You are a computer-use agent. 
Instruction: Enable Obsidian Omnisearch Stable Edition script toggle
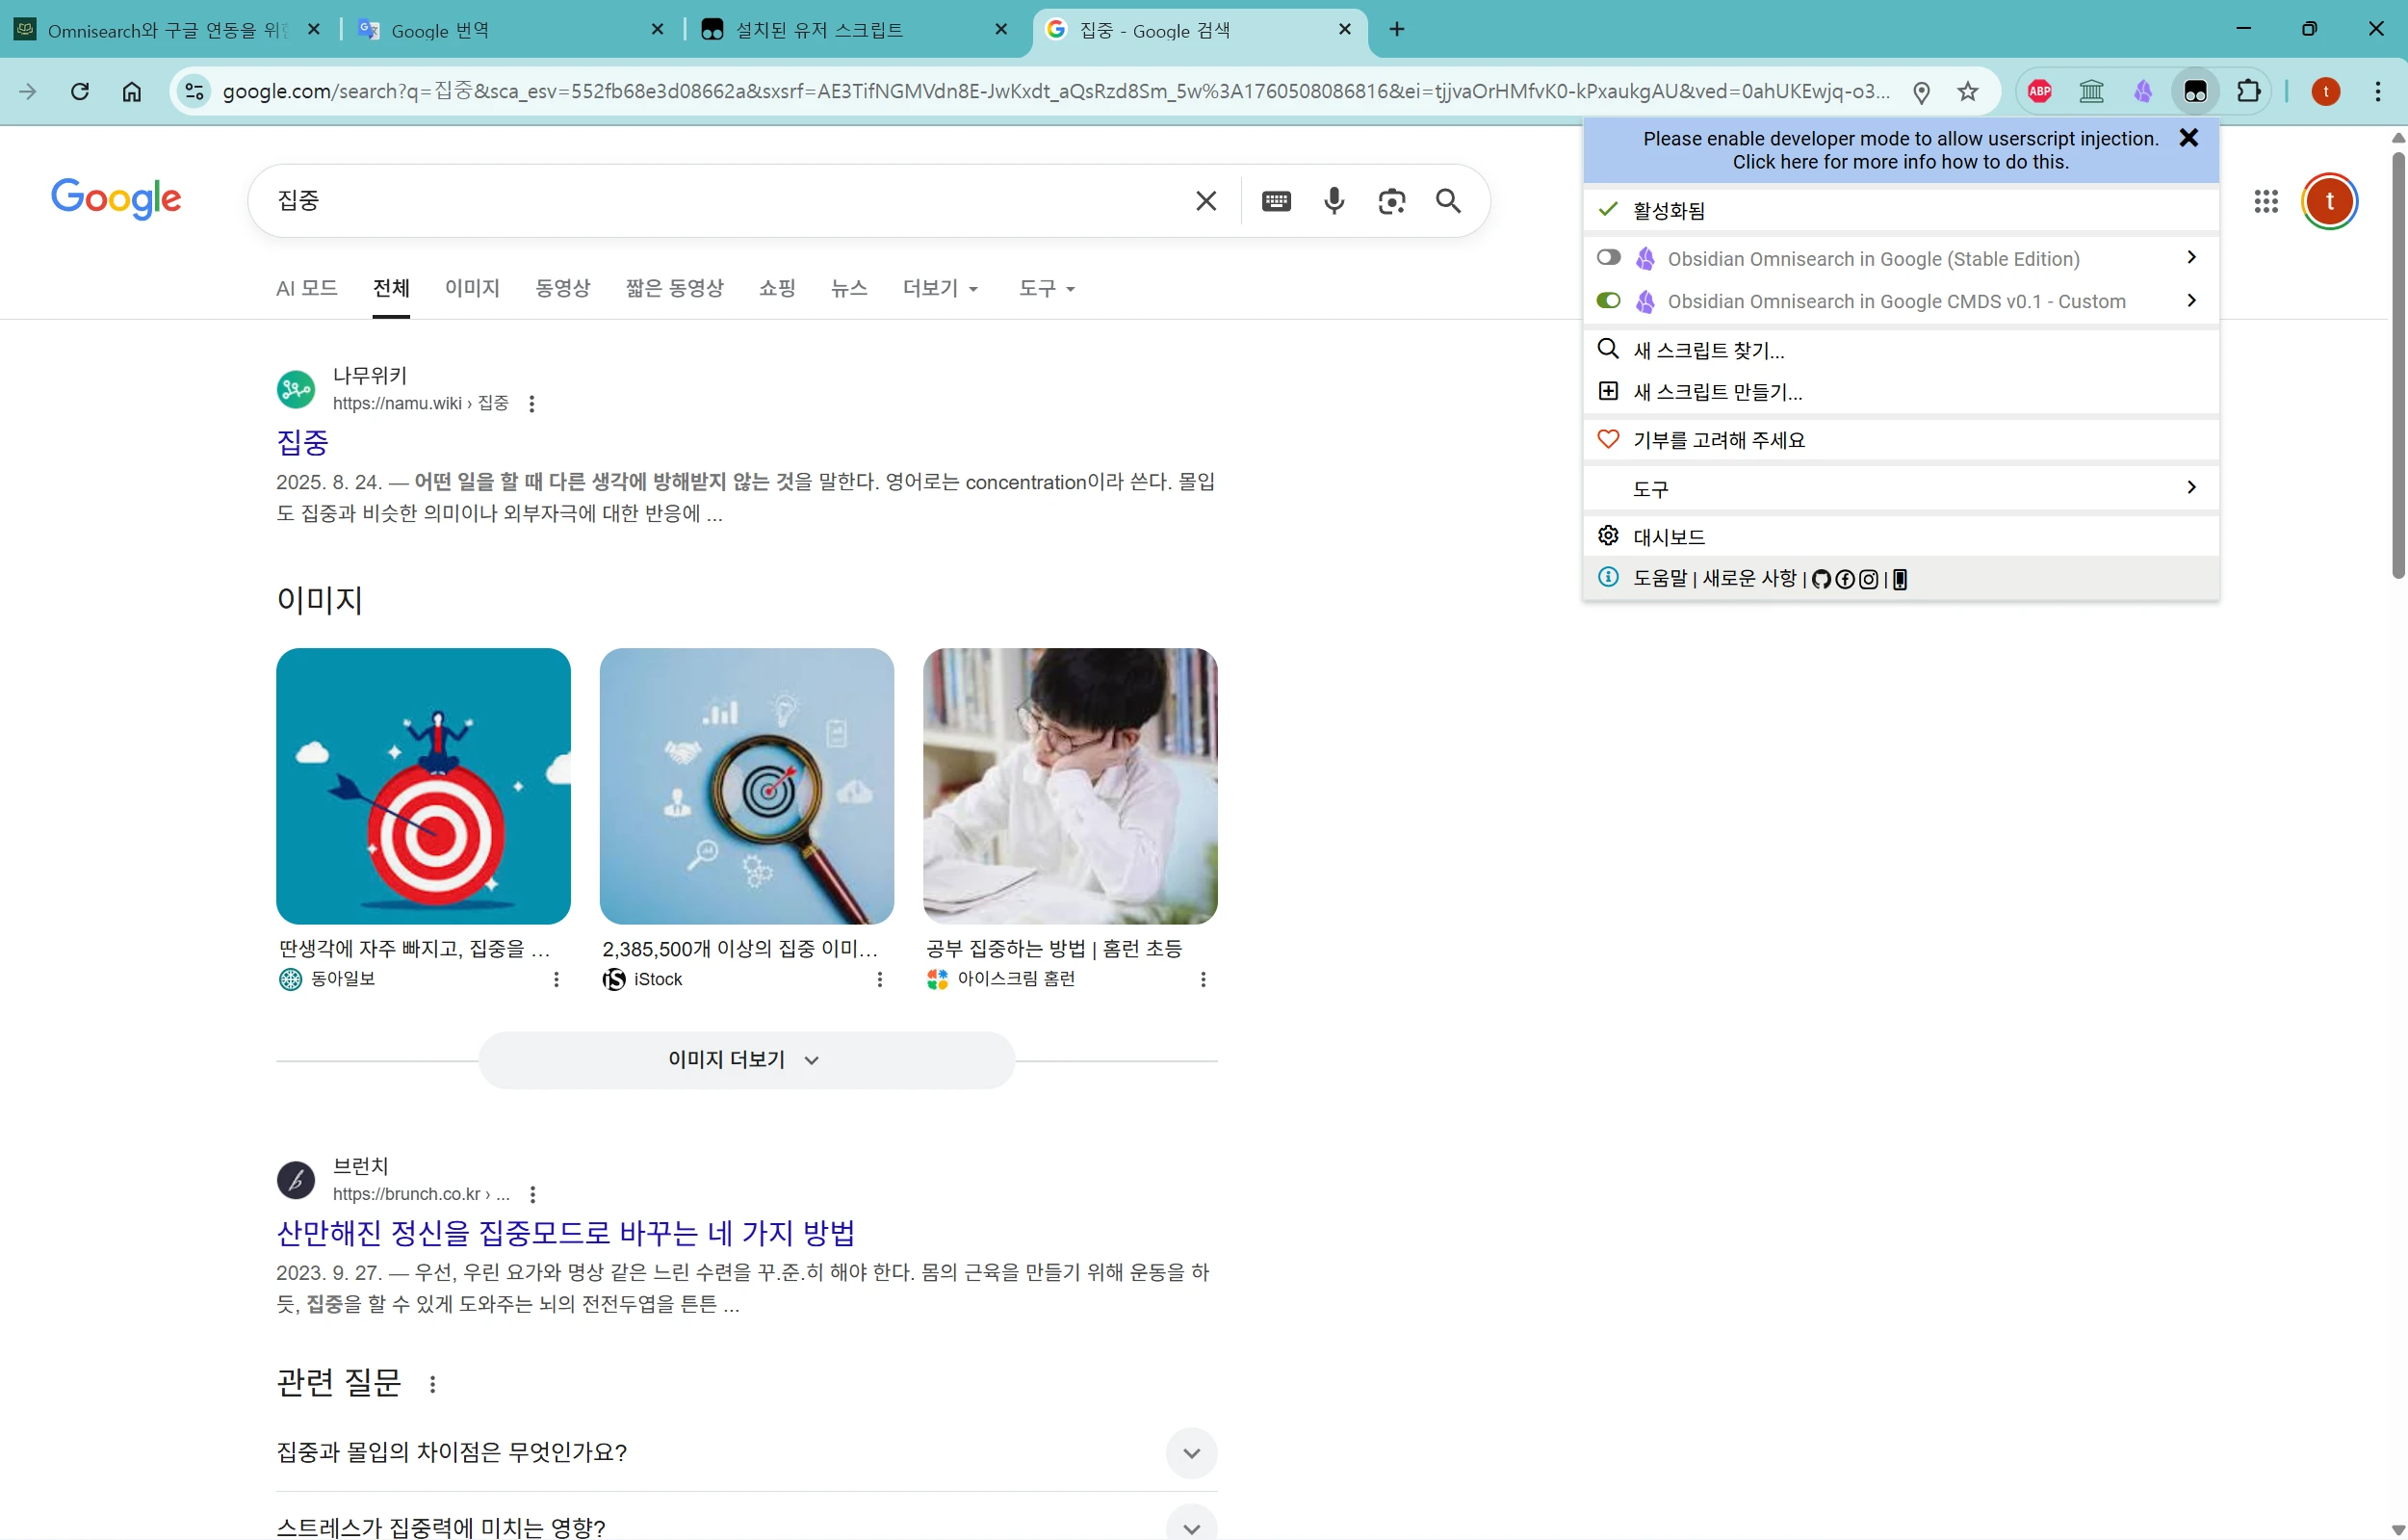pos(1608,258)
